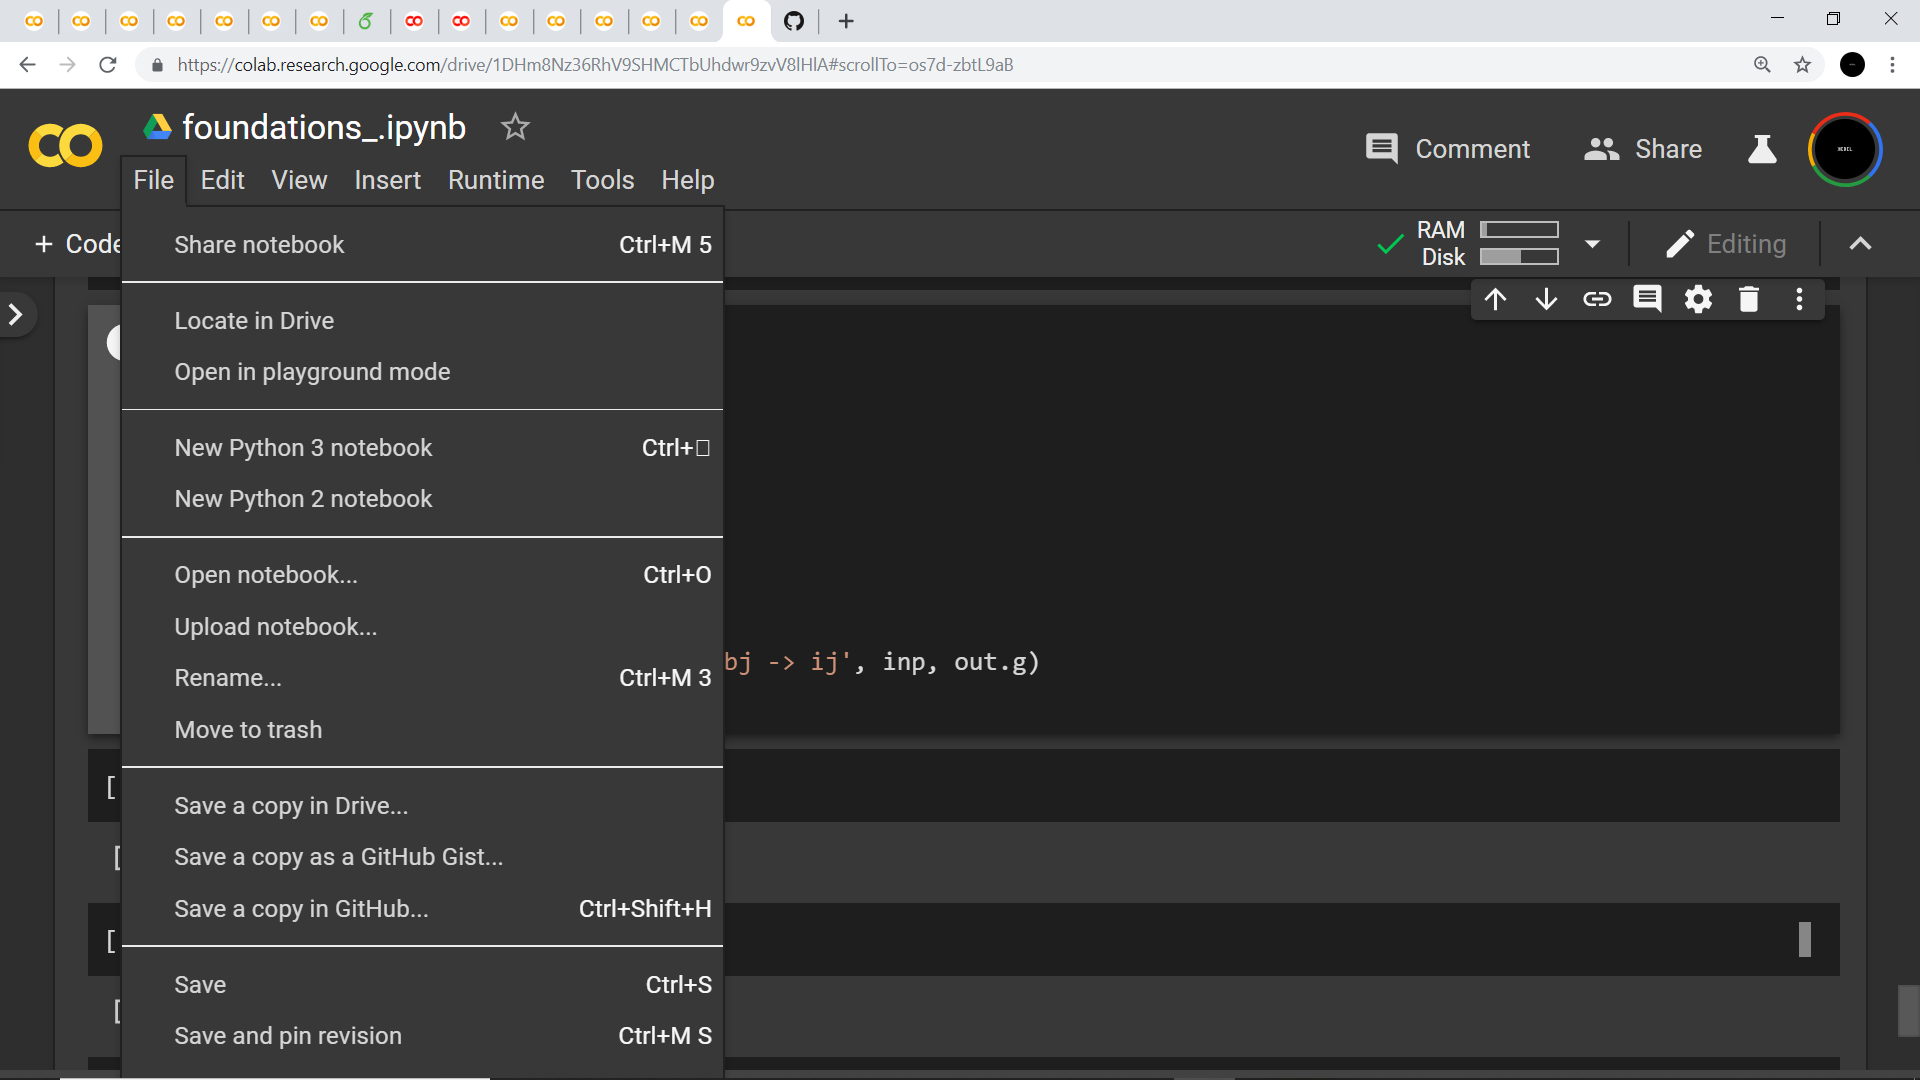The height and width of the screenshot is (1080, 1920).
Task: Click the Share button
Action: [1643, 149]
